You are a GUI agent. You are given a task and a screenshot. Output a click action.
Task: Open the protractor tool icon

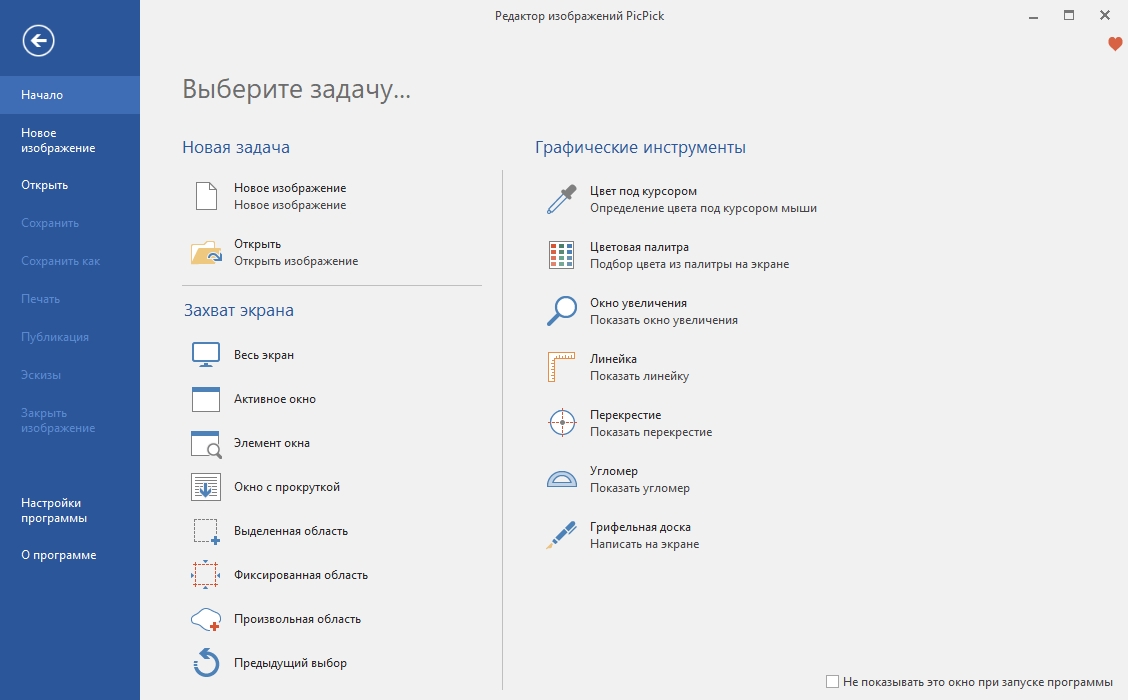tap(562, 479)
